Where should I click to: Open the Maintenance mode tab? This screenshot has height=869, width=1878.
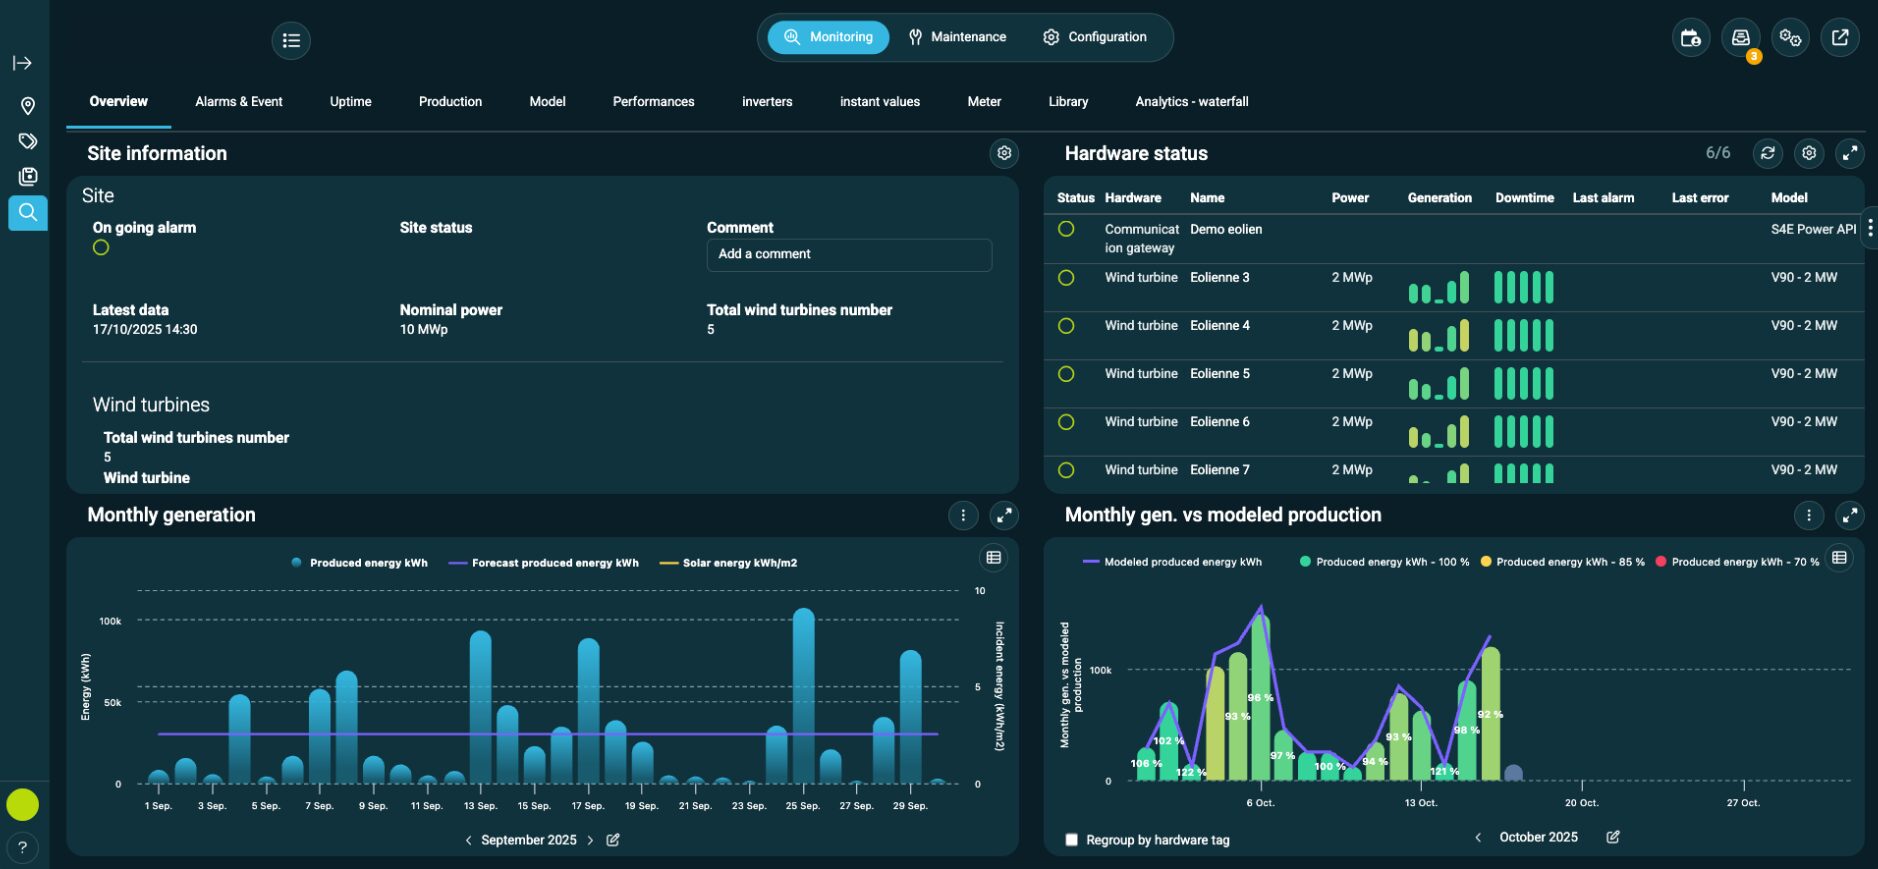click(x=957, y=37)
